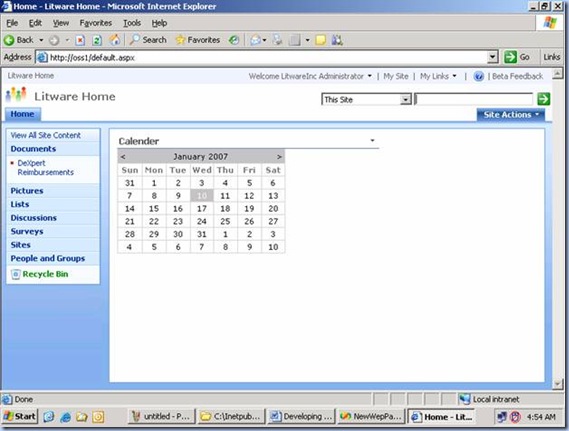Open Favorites star toolbar button
This screenshot has height=431, width=569.
click(198, 40)
